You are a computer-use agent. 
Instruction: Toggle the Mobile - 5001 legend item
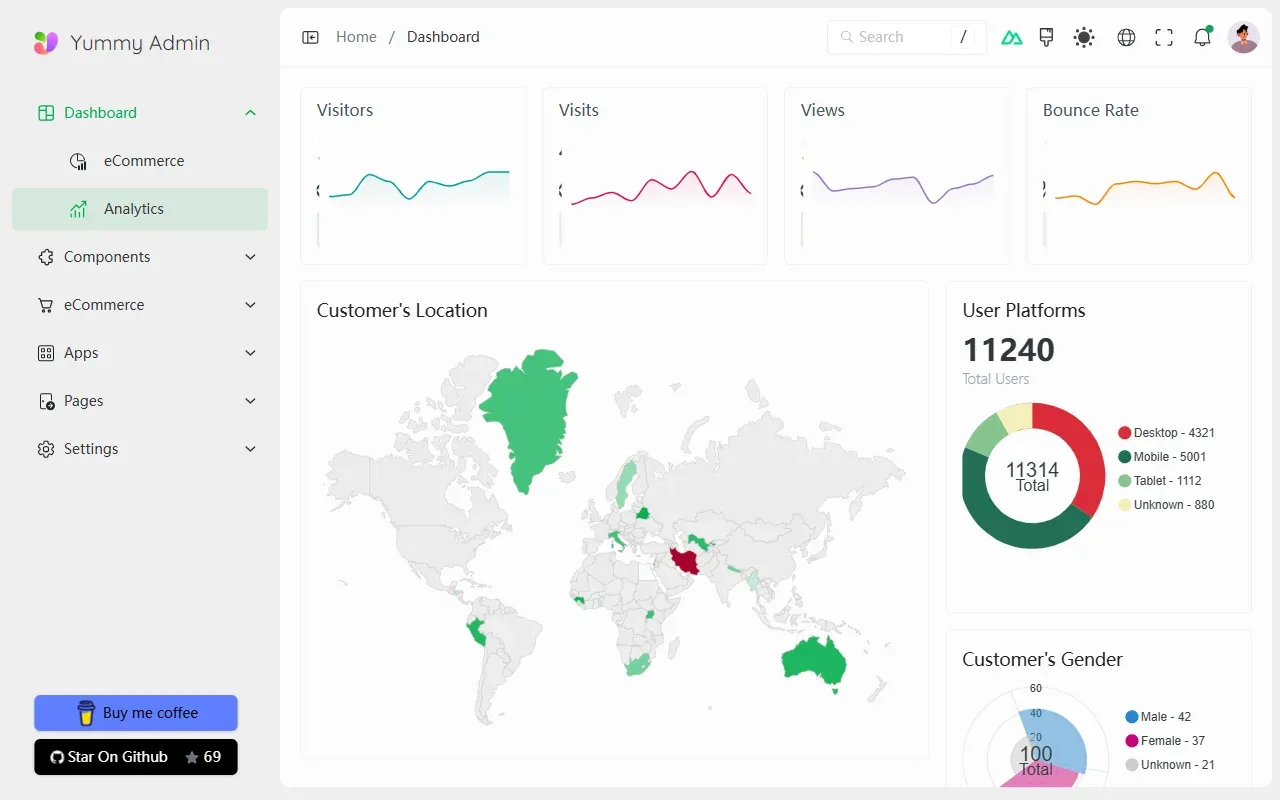coord(1162,457)
